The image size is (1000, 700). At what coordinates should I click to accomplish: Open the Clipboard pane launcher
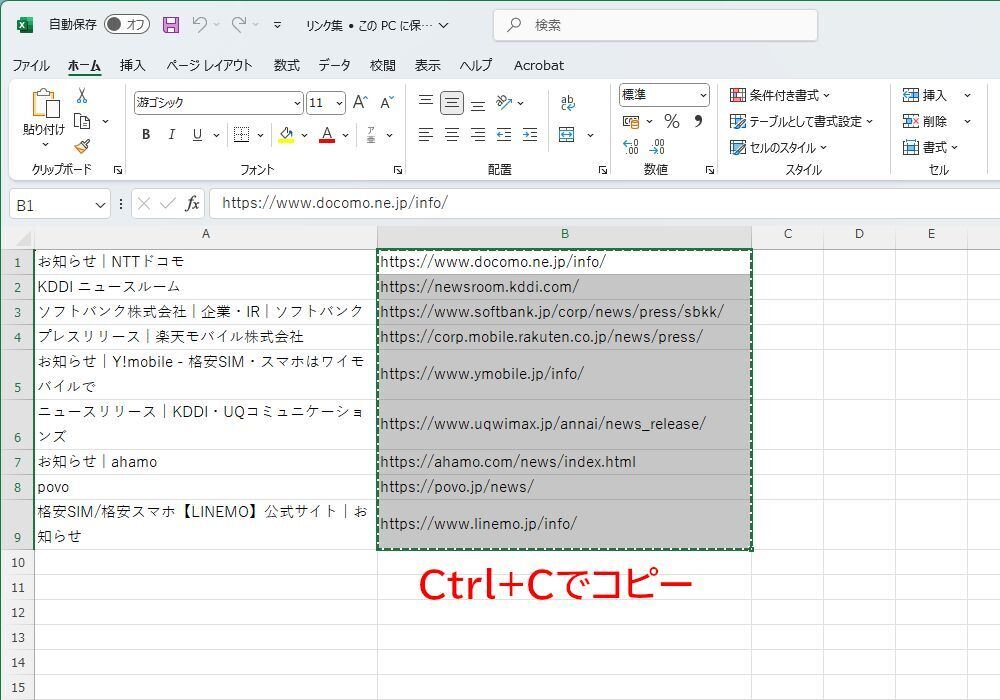tap(118, 170)
